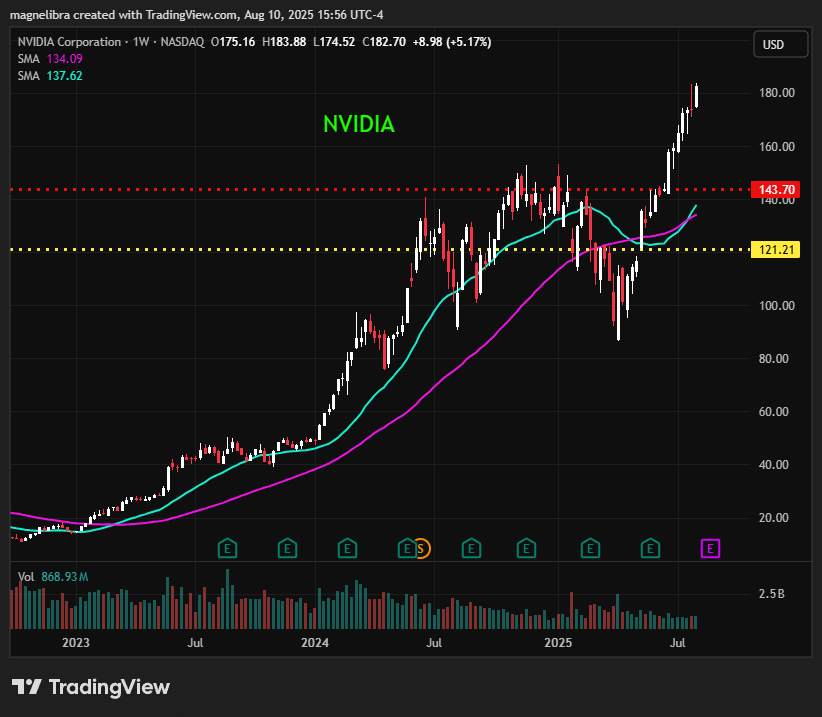Click the 2024 time axis label
Image resolution: width=822 pixels, height=717 pixels.
tap(315, 643)
